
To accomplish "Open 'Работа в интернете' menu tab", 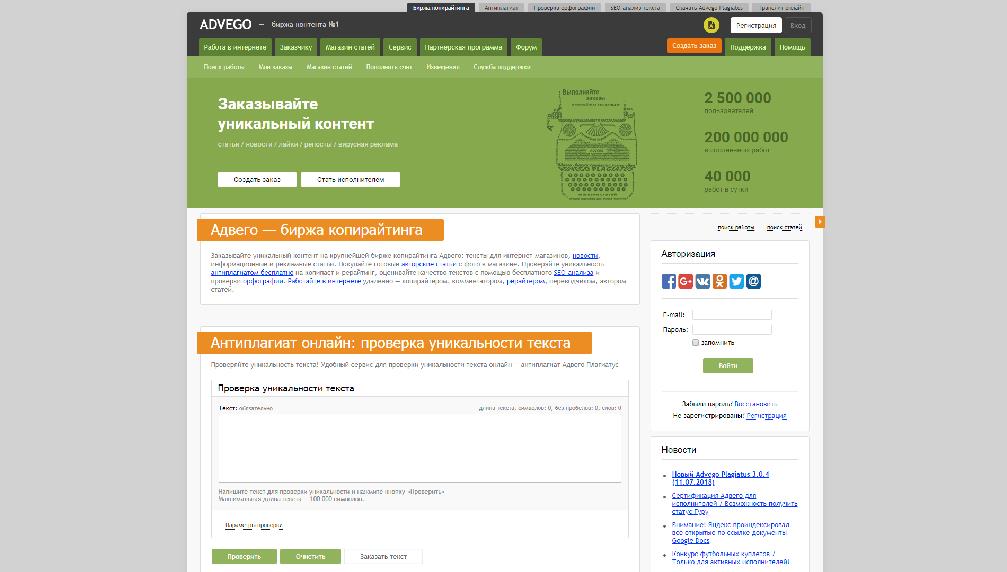I will pos(235,48).
